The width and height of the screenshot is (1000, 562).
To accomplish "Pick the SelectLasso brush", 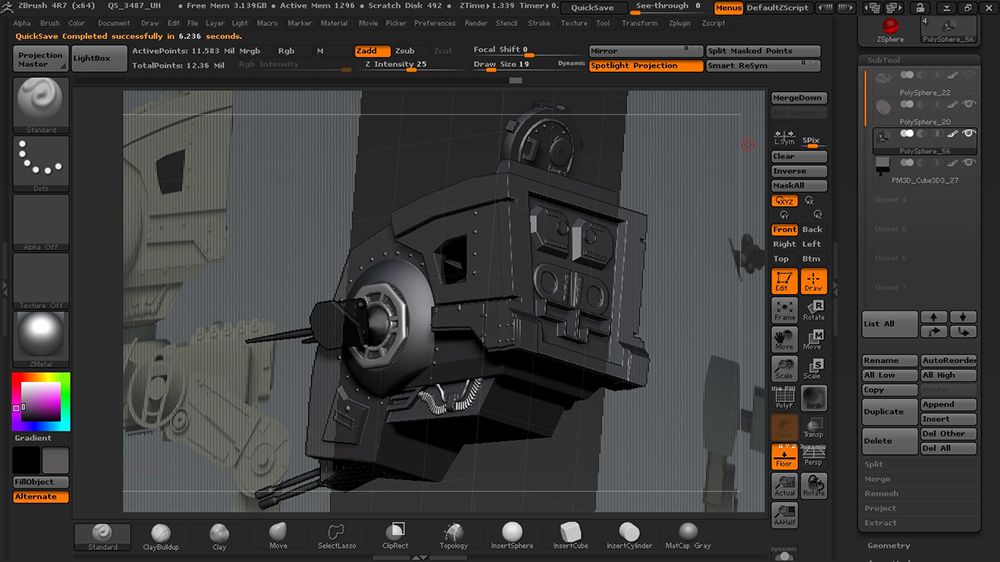I will pyautogui.click(x=337, y=536).
